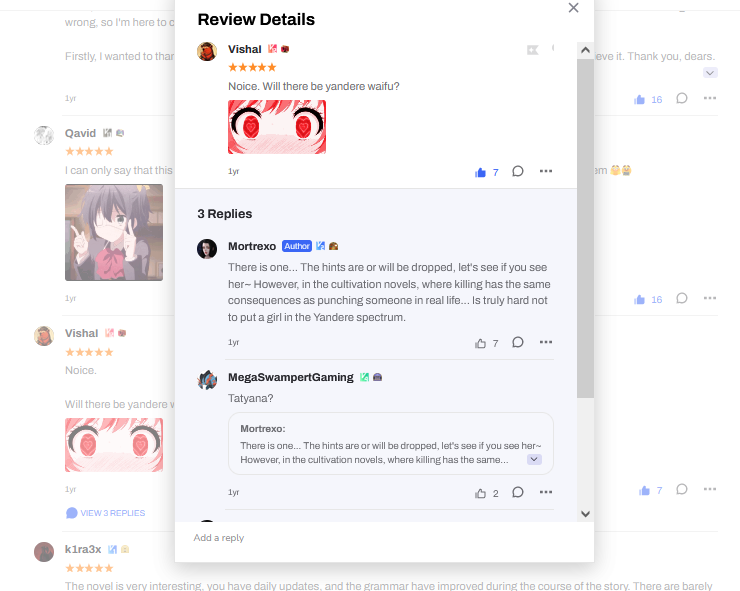Open more options on top background review
Viewport: 740px width, 591px height.
710,98
